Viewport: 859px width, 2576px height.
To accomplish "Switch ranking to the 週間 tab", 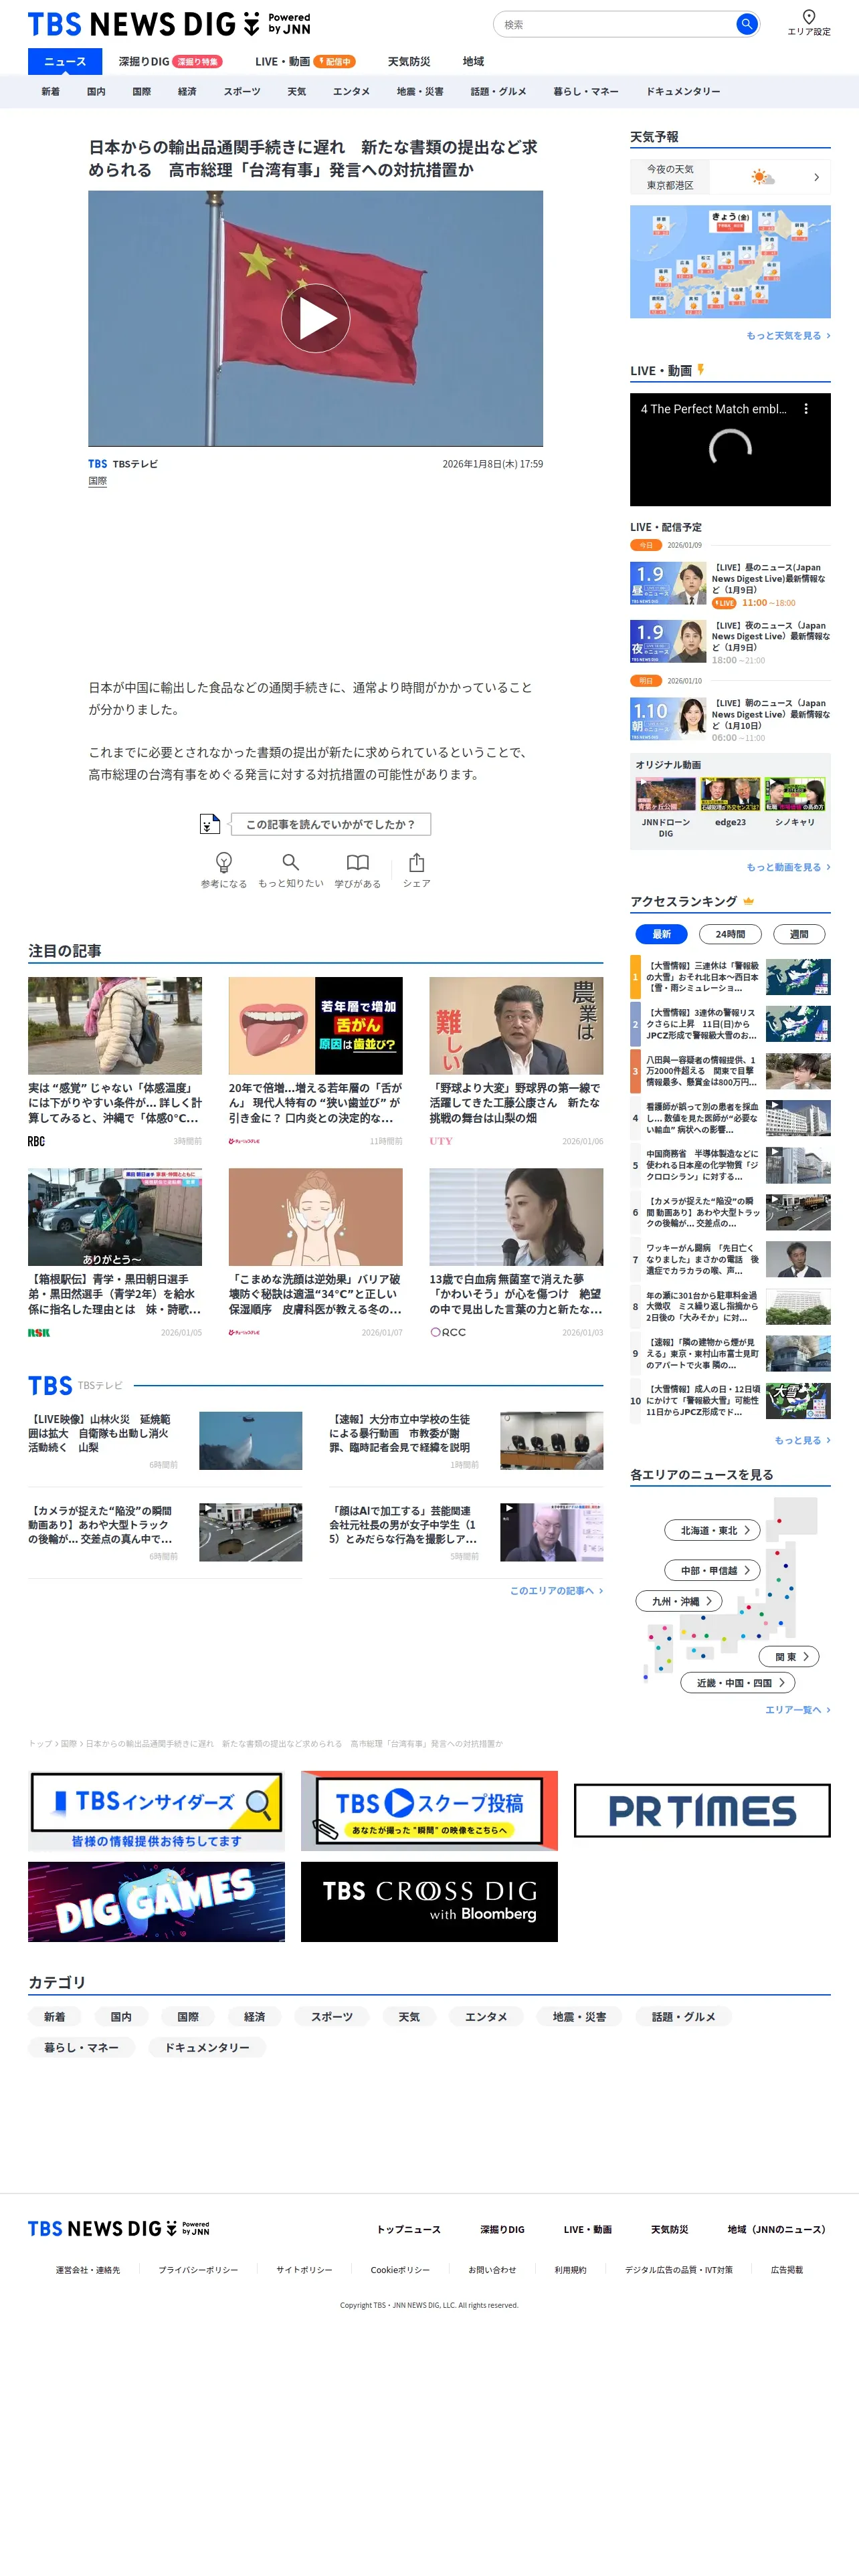I will [x=799, y=934].
